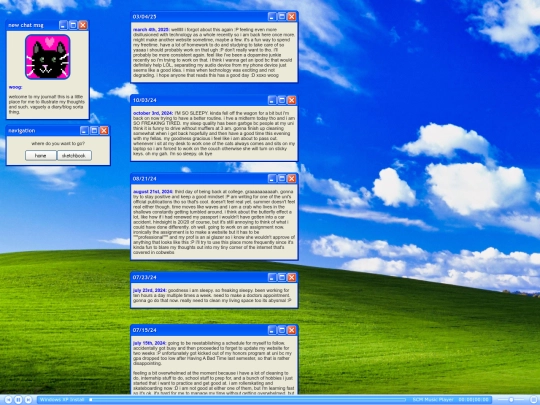The height and width of the screenshot is (405, 540).
Task: Click the 07/23/24 window title
Action: click(x=145, y=277)
